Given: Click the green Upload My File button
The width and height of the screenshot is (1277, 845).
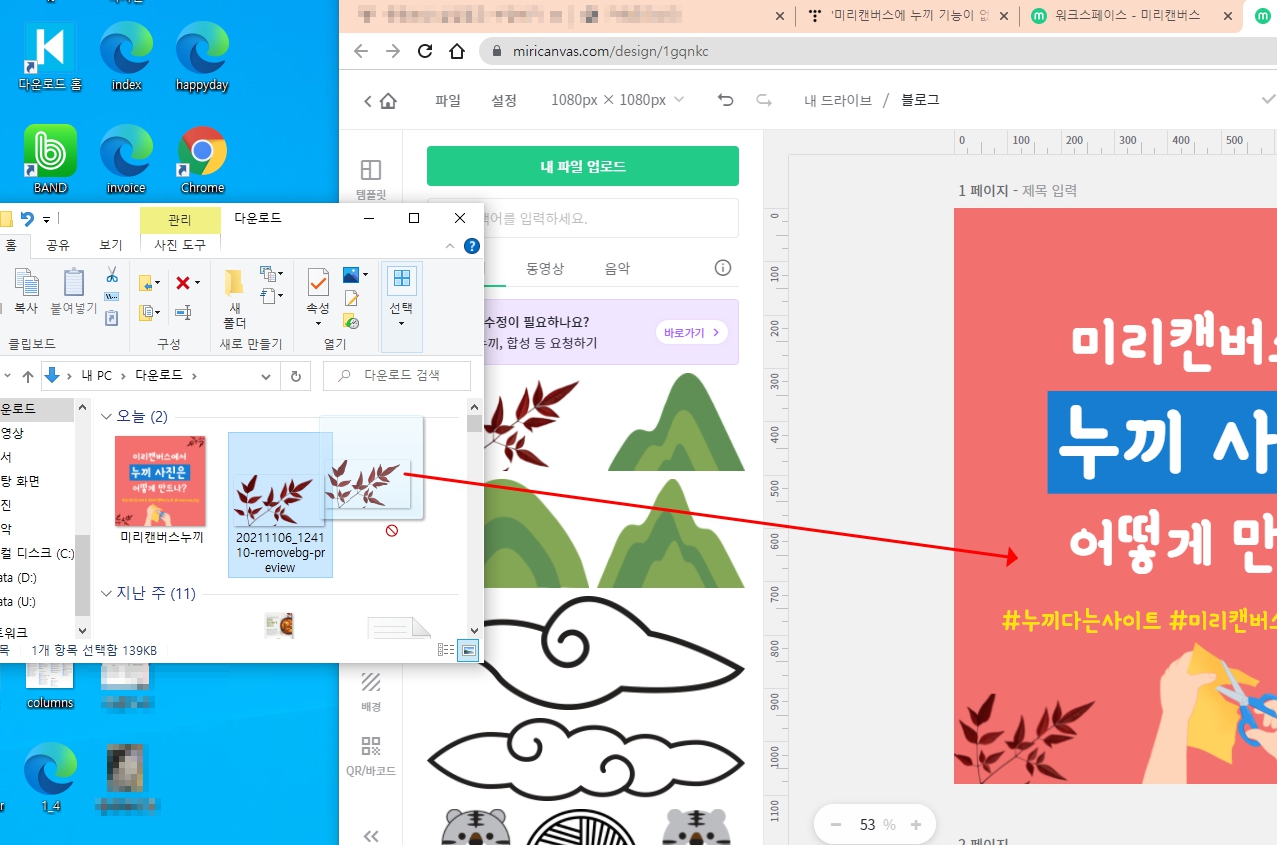Looking at the screenshot, I should pos(583,166).
